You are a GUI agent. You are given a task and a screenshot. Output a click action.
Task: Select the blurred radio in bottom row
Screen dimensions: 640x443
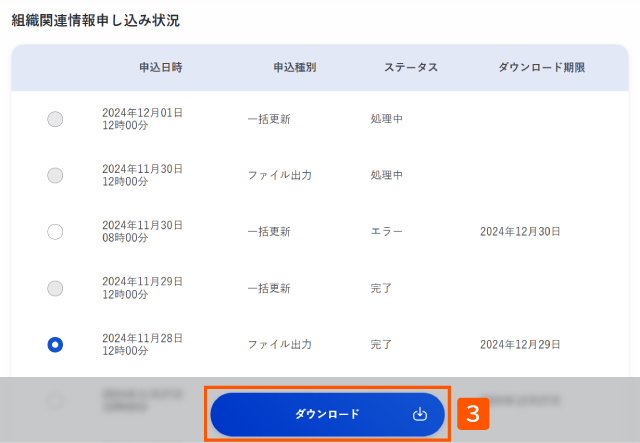(55, 401)
